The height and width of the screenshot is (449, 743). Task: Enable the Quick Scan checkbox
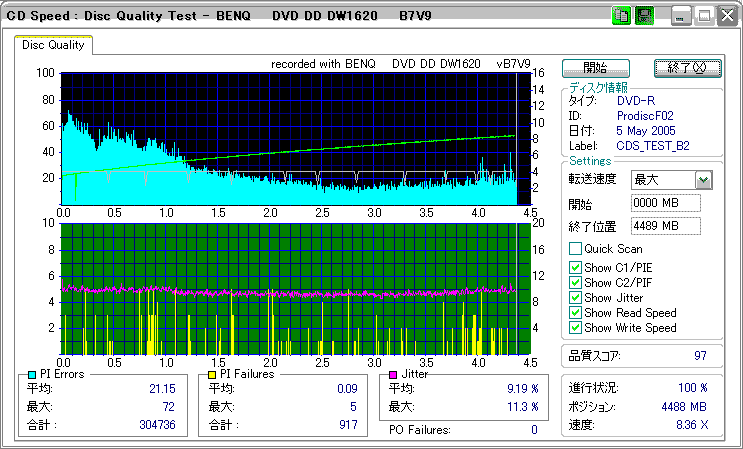(575, 249)
